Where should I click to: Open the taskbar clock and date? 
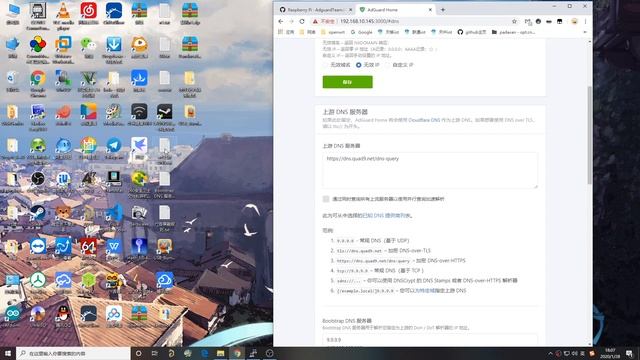(x=610, y=353)
